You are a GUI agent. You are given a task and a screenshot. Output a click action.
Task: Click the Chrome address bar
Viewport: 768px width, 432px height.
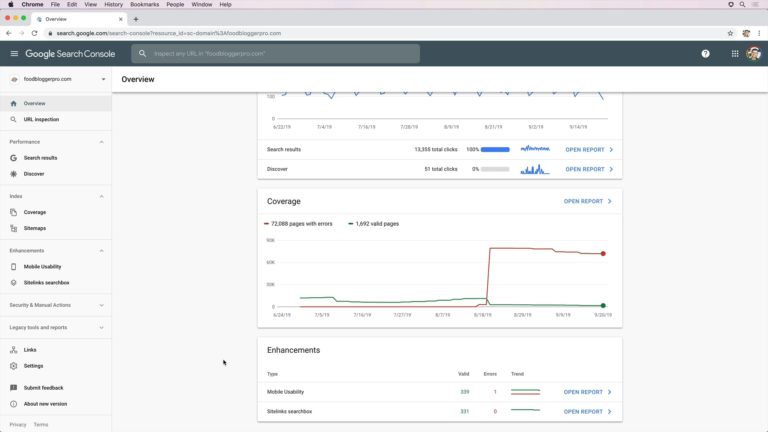tap(386, 33)
